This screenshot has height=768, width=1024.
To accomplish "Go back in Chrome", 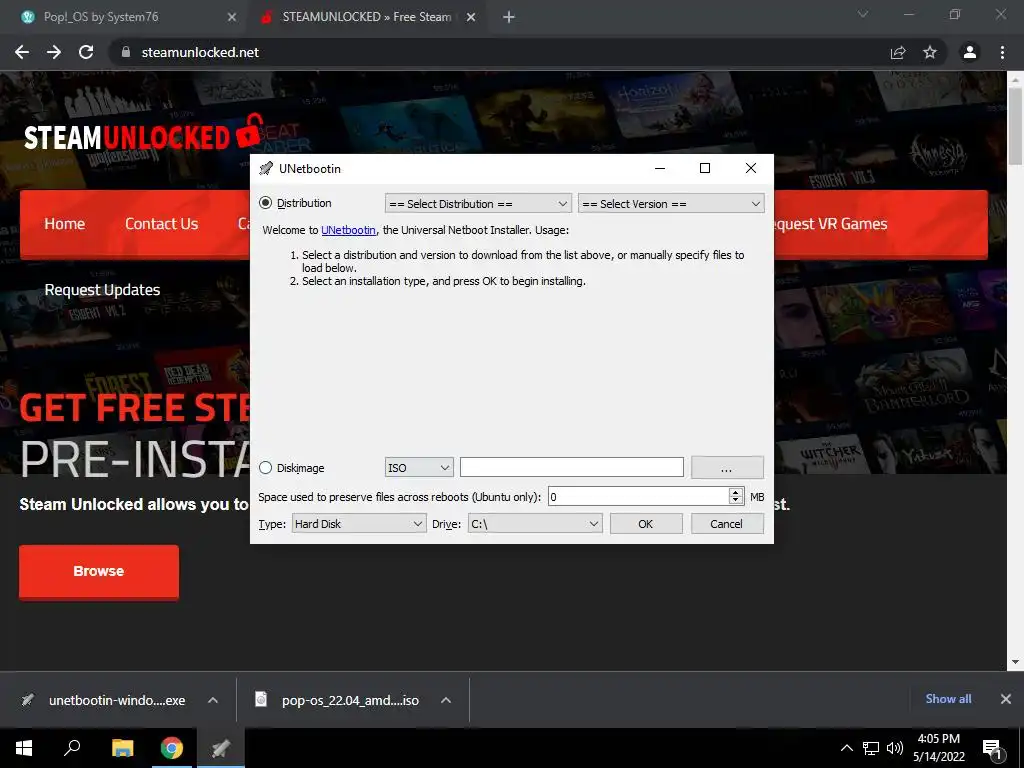I will [x=22, y=52].
